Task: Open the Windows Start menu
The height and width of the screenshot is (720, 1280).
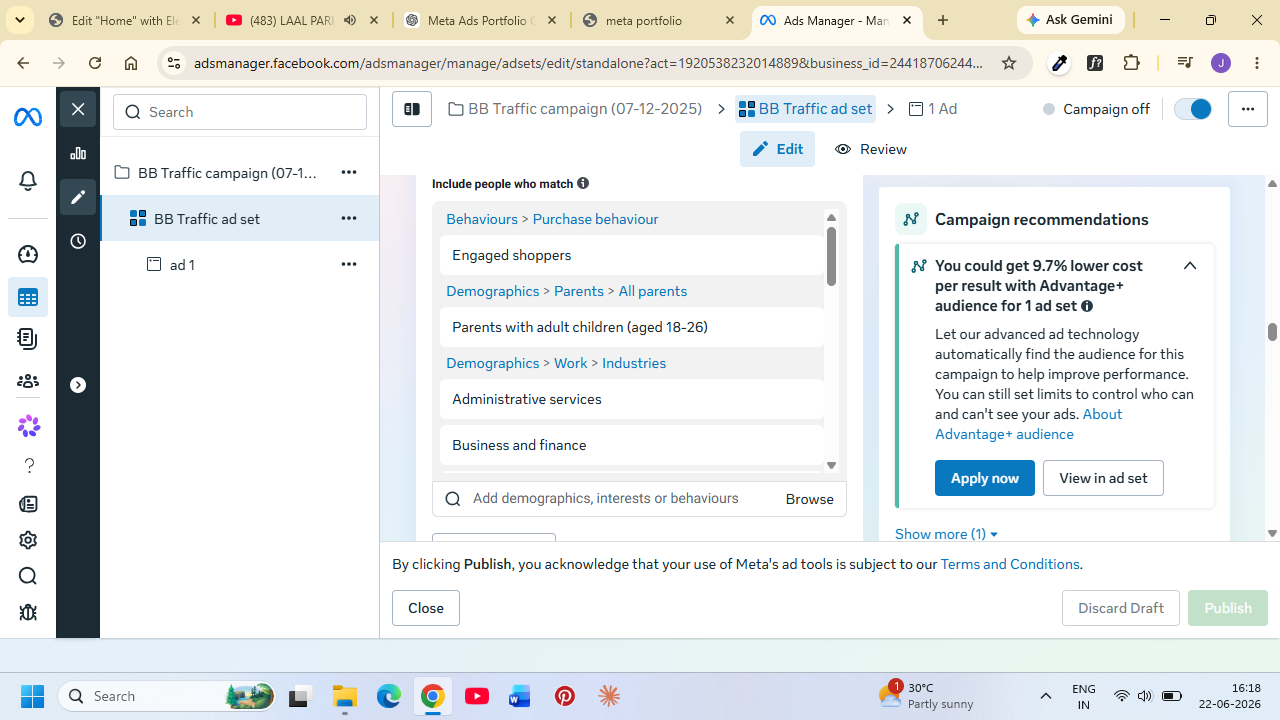Action: (32, 696)
